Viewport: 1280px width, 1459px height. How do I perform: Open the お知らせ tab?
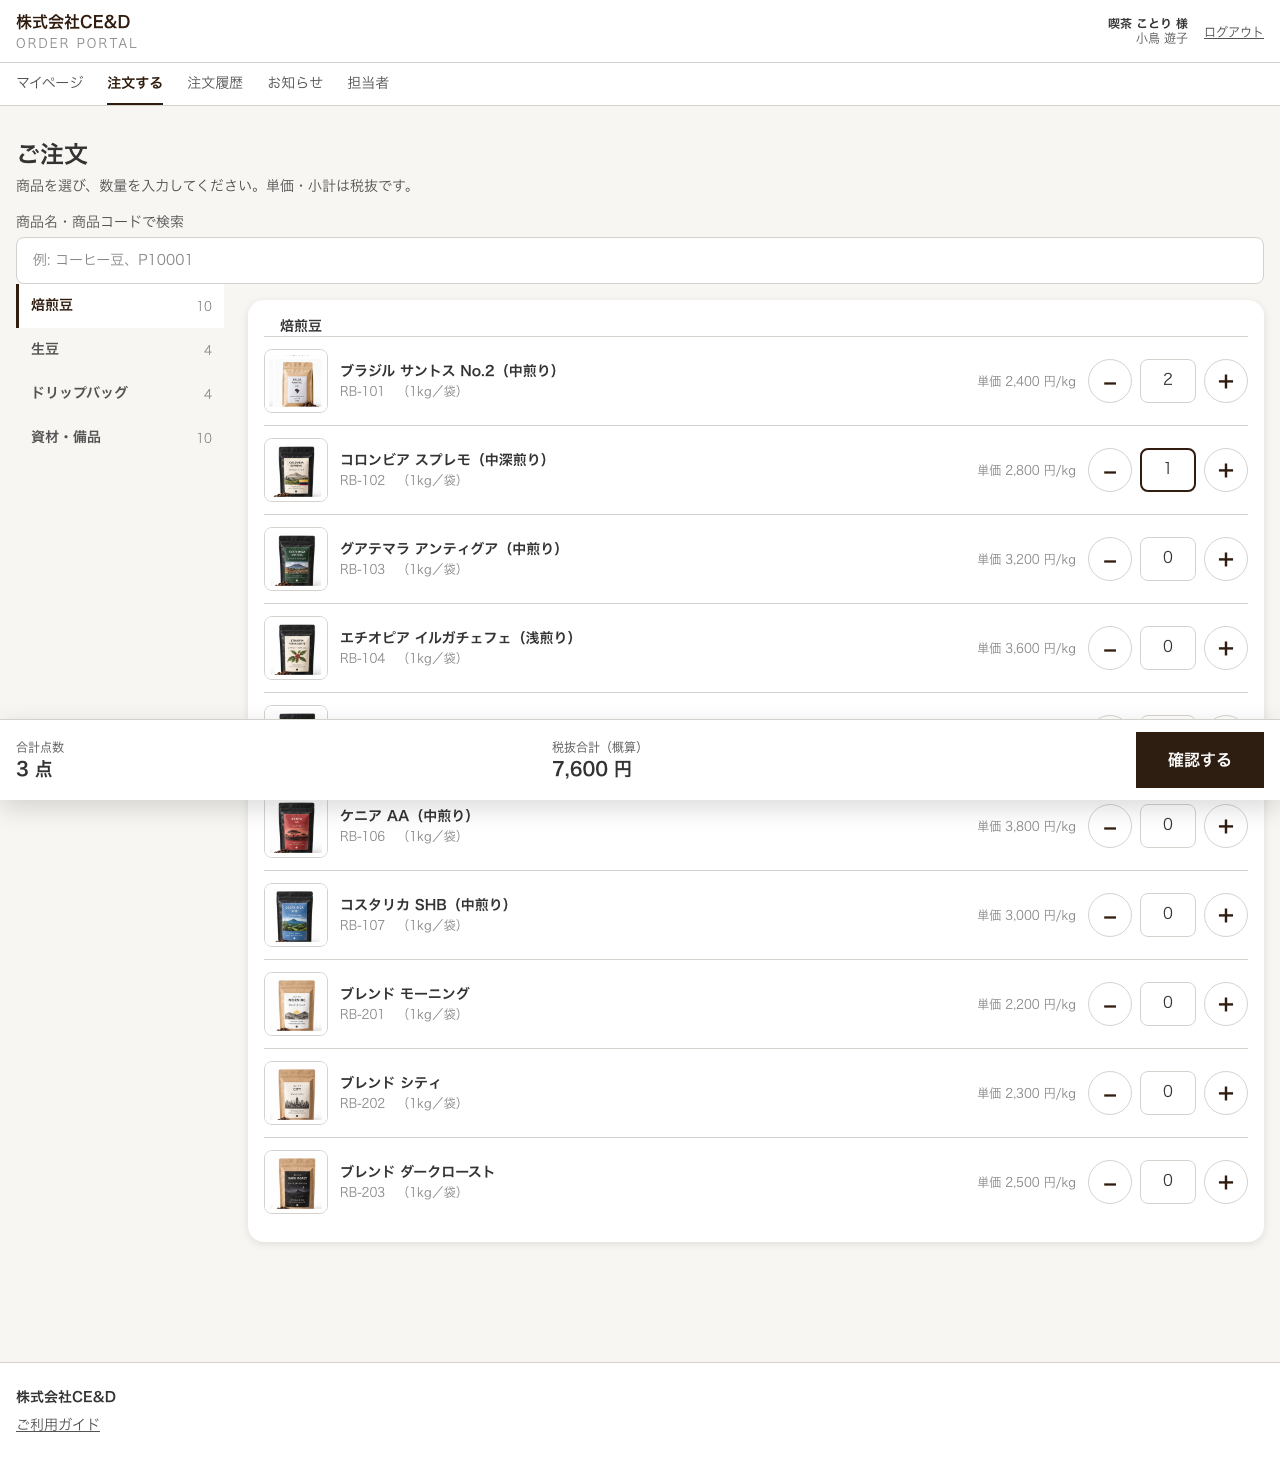coord(295,83)
